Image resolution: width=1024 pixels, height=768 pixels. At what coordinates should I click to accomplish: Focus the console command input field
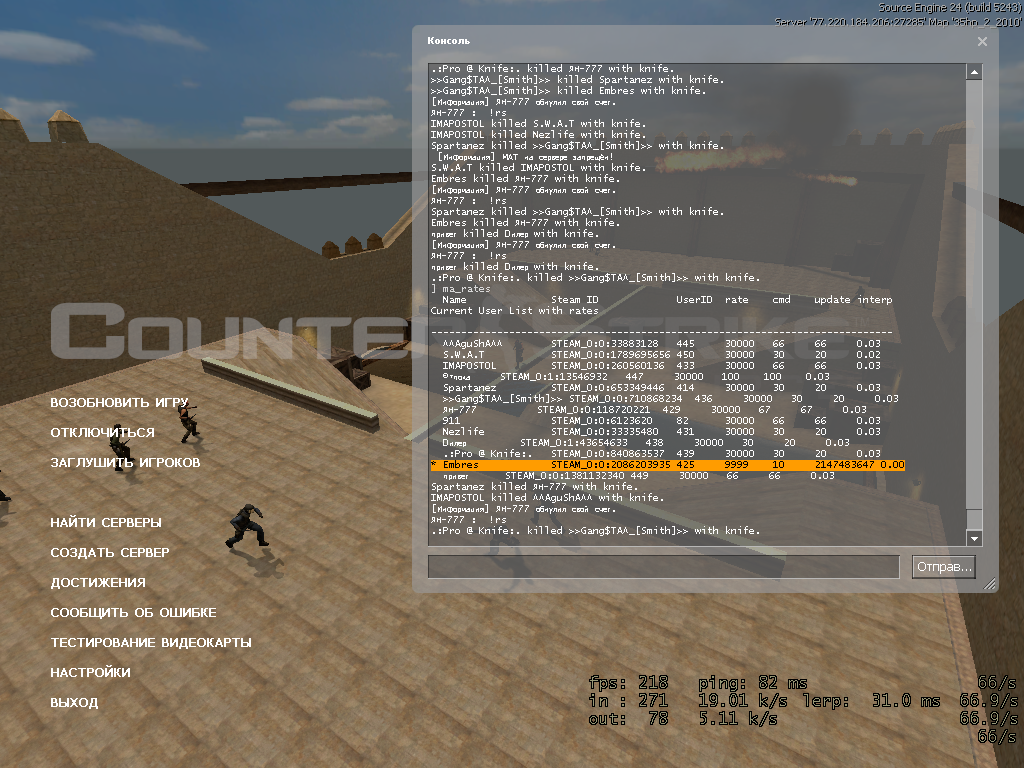(x=664, y=567)
